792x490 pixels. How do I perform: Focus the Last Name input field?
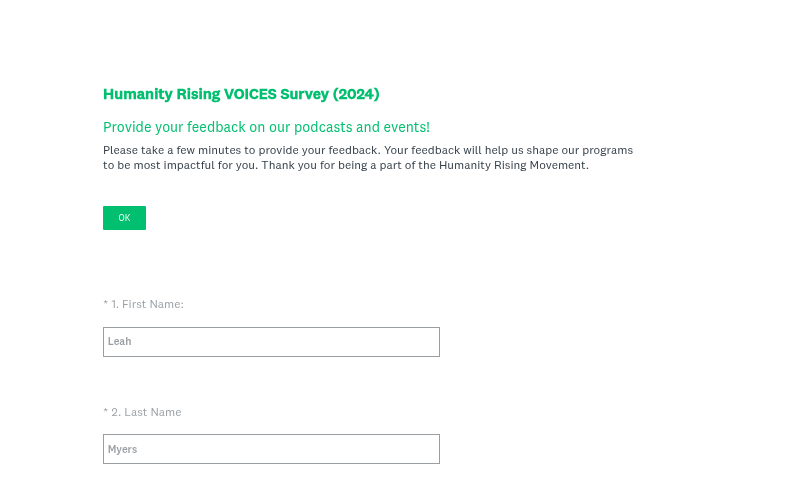click(x=271, y=449)
